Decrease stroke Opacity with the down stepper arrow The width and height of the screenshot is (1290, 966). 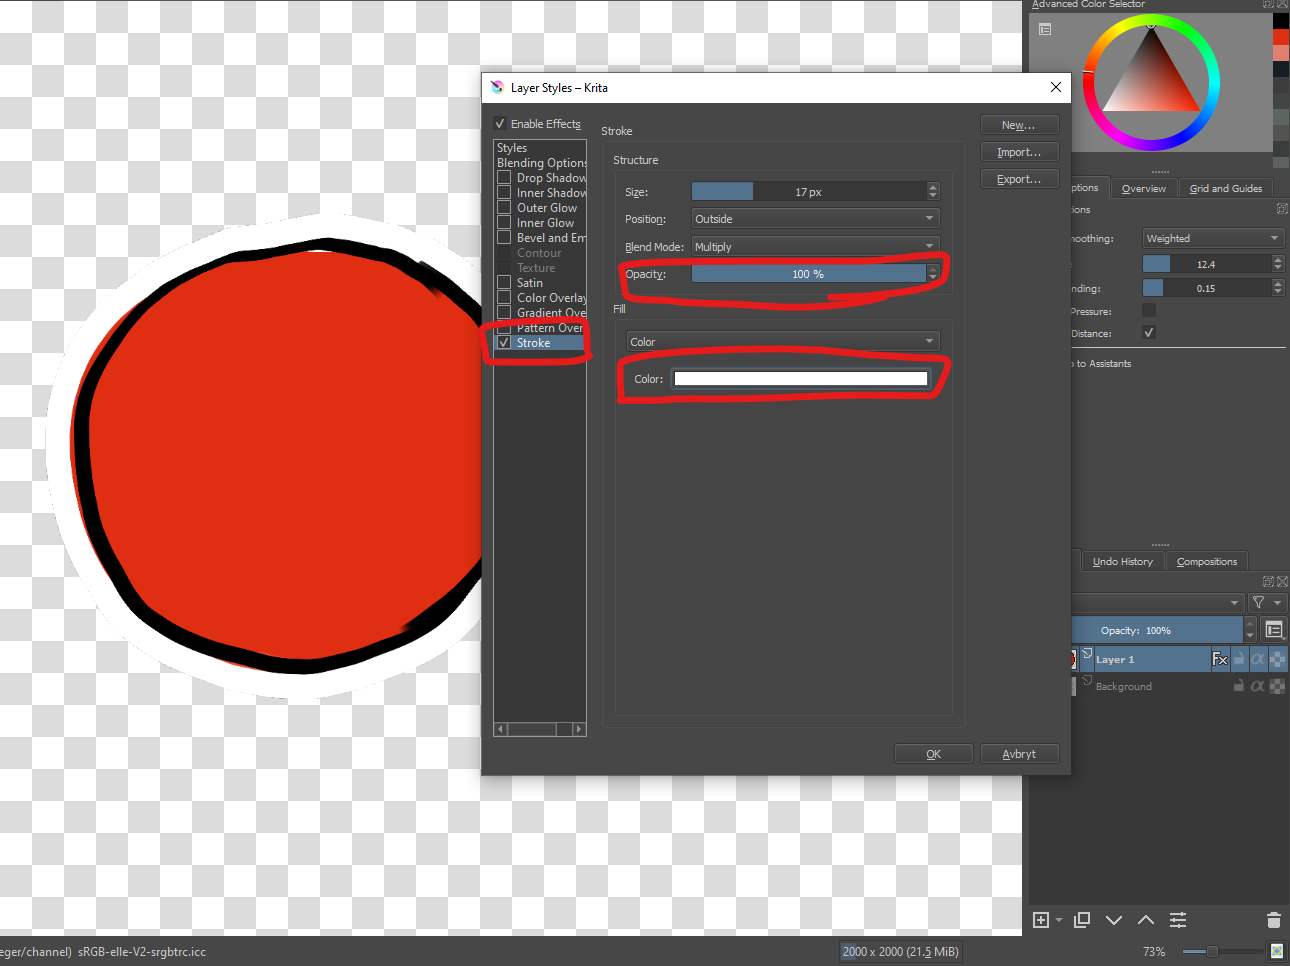pos(933,278)
